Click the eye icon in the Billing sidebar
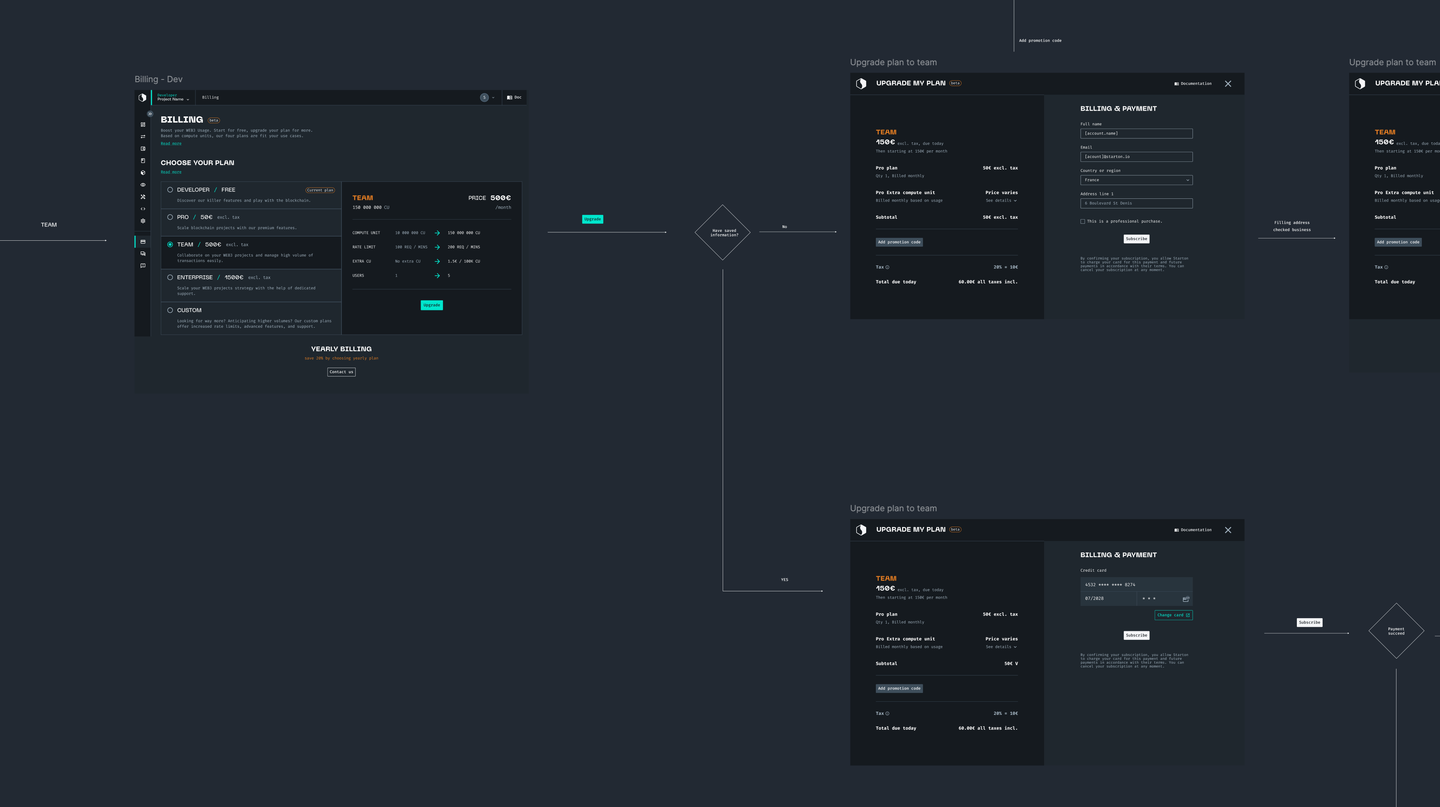Screen dimensions: 1440x807 pyautogui.click(x=143, y=185)
